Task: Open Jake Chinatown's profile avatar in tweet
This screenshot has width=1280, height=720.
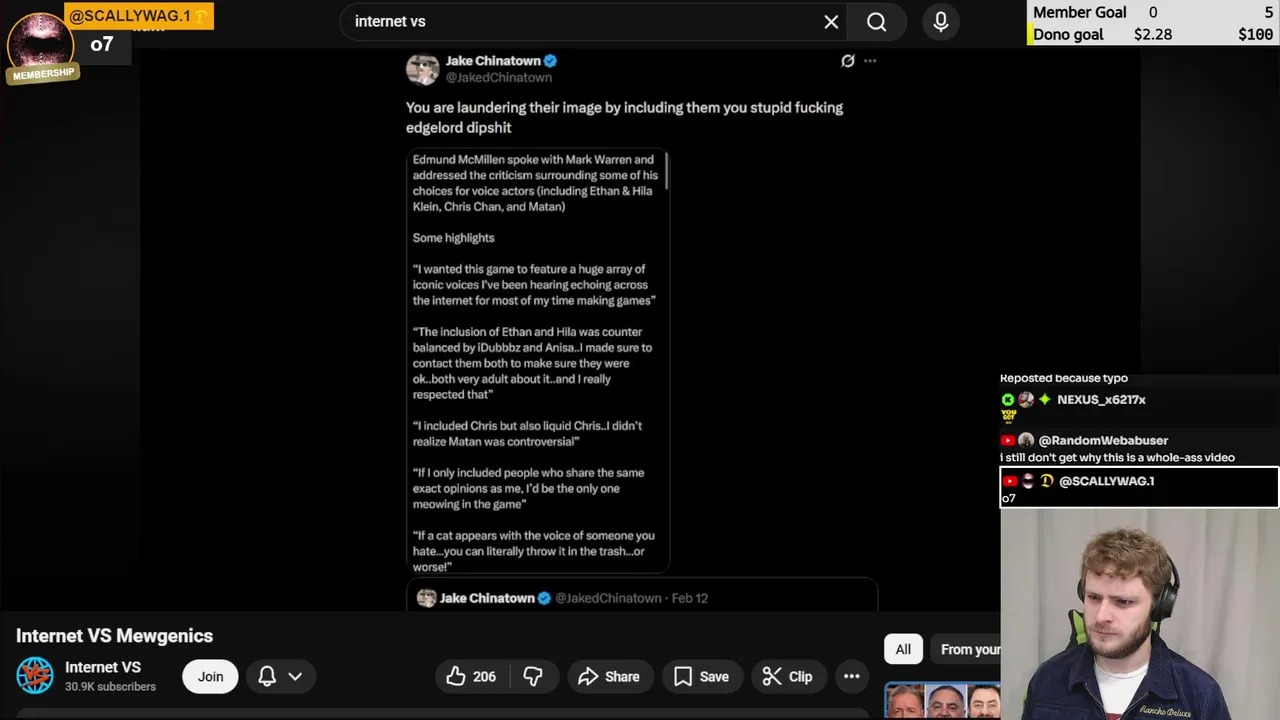Action: pos(422,69)
